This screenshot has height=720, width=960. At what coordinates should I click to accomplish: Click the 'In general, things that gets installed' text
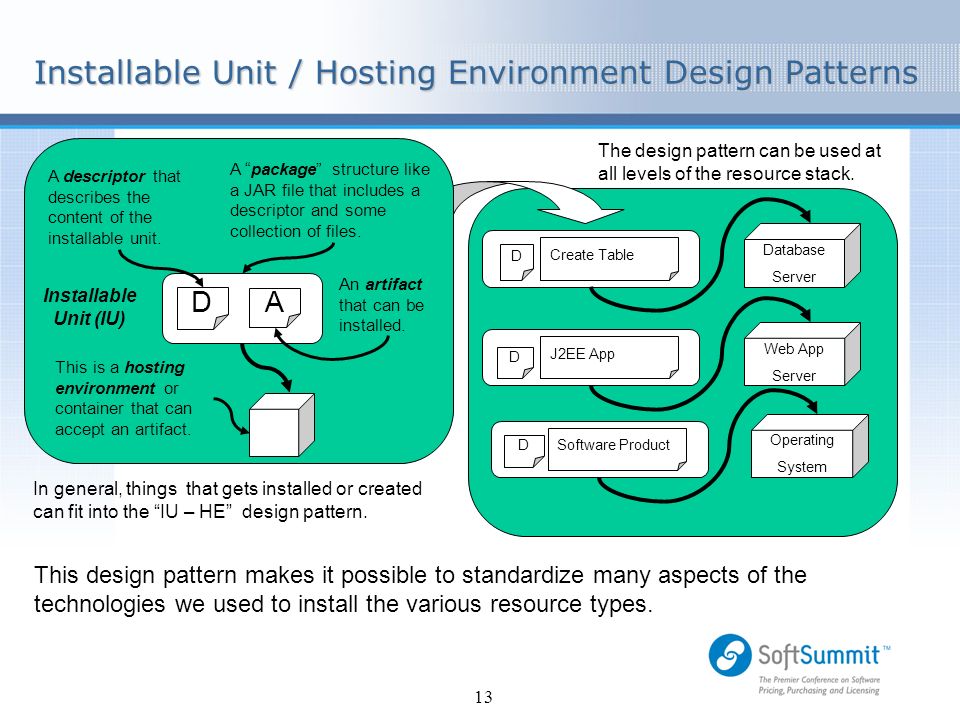pyautogui.click(x=227, y=500)
